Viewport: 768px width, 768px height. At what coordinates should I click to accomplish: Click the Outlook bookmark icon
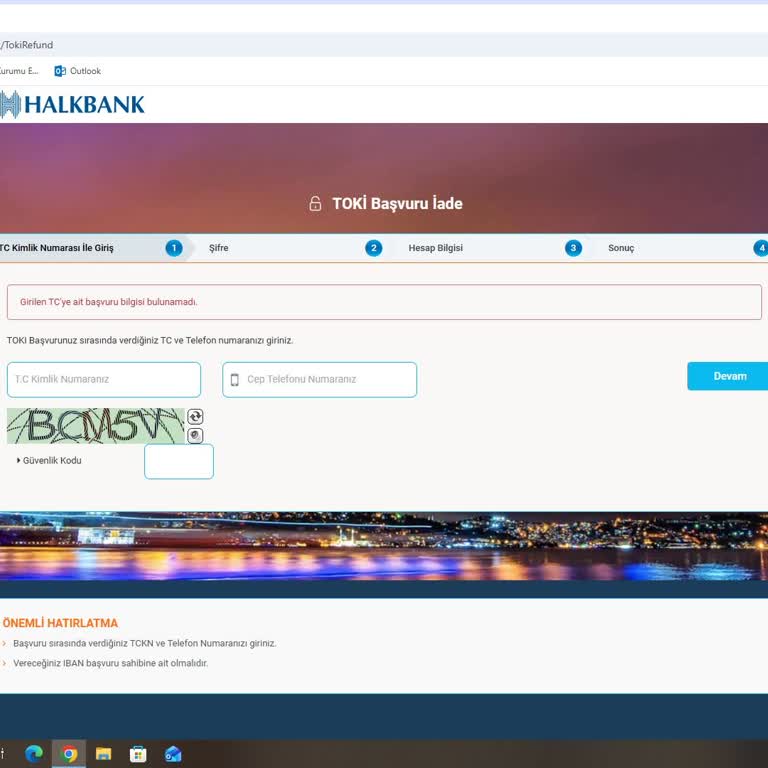pyautogui.click(x=60, y=71)
